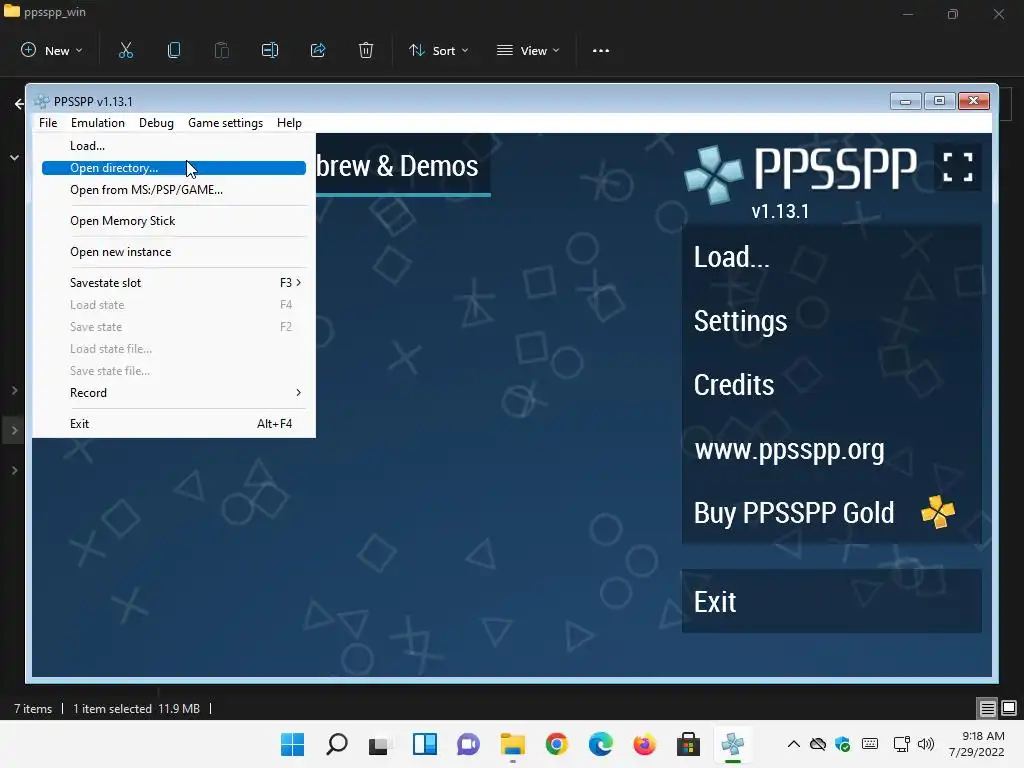
Task: Click the network tray icon
Action: 902,744
